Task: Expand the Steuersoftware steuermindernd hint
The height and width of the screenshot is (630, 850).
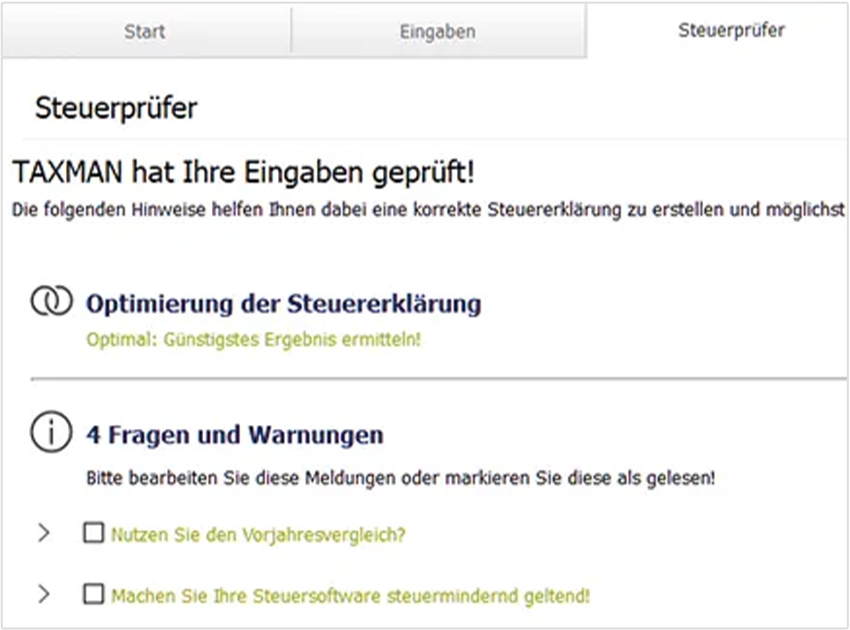Action: pos(42,592)
